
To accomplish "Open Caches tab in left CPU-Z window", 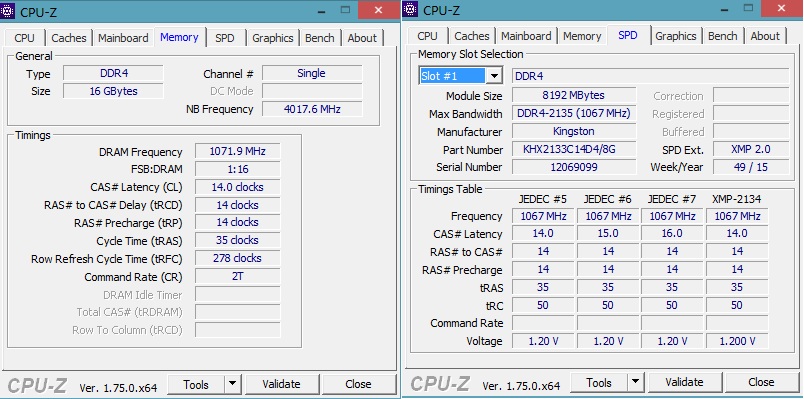I will [x=69, y=38].
